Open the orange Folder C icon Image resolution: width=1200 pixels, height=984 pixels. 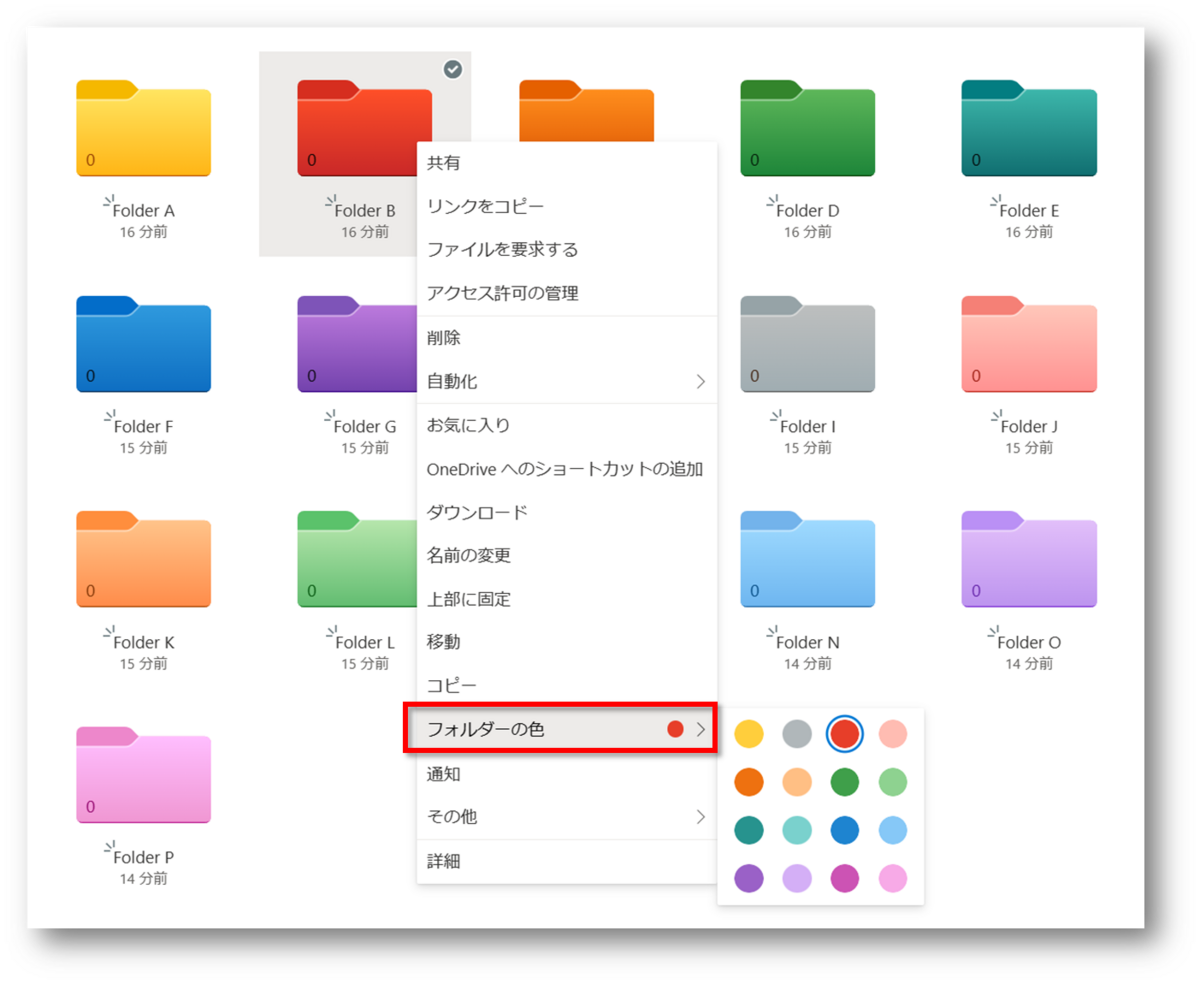point(586,111)
